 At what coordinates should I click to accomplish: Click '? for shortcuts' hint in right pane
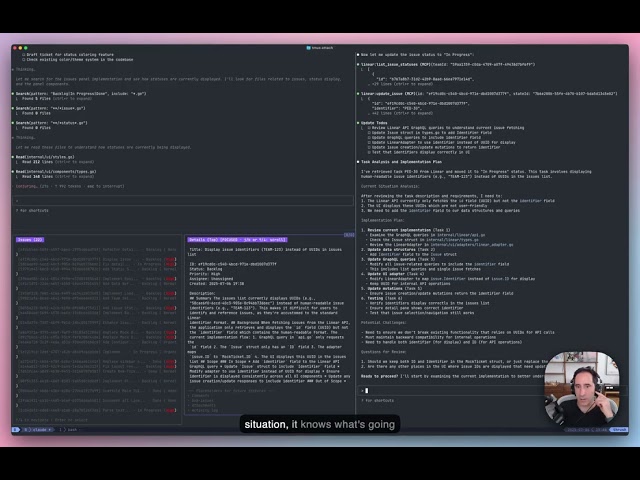(x=378, y=400)
